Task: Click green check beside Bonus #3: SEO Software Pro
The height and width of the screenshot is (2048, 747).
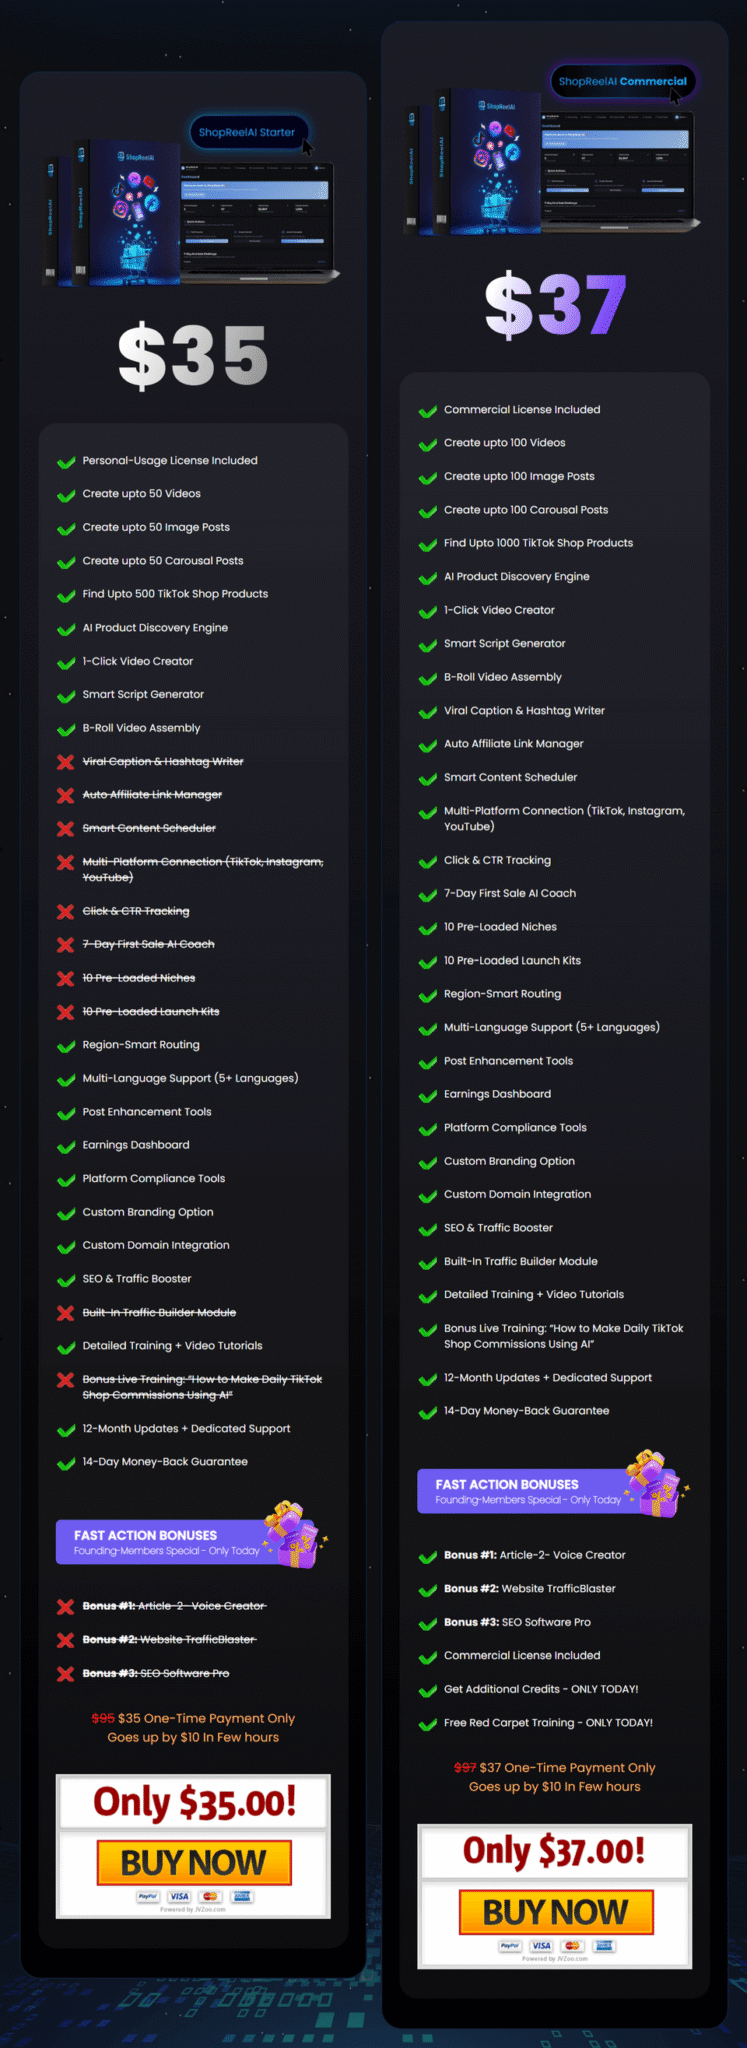Action: [x=428, y=1622]
